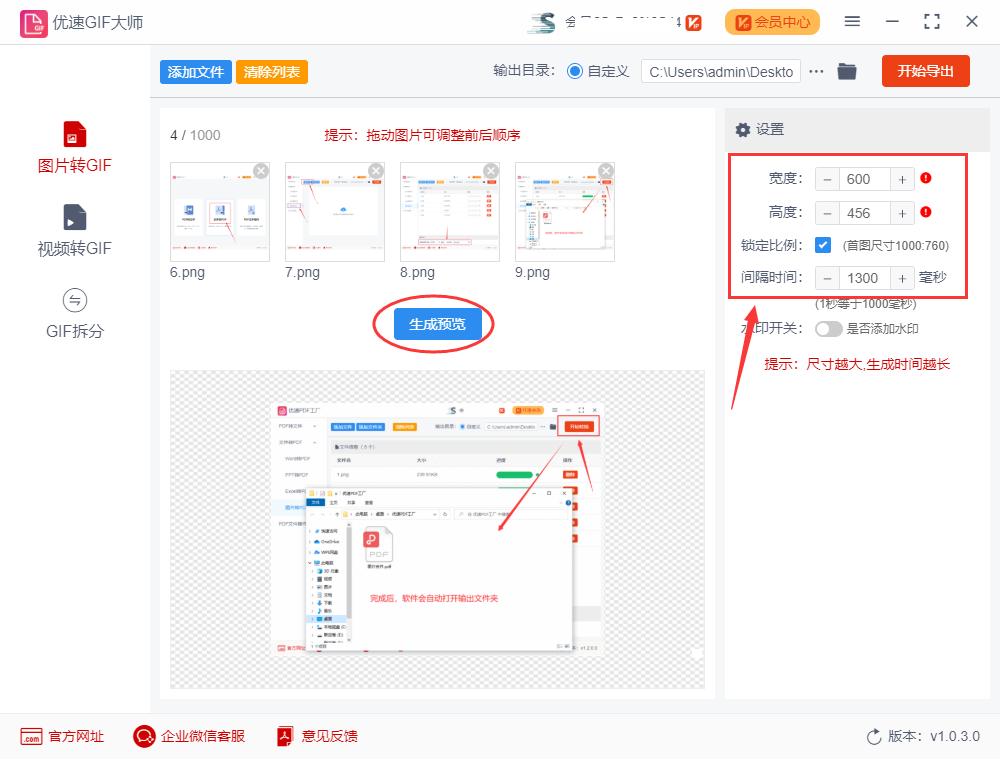Remove 9.png using its X button
This screenshot has width=1000, height=760.
pos(604,170)
